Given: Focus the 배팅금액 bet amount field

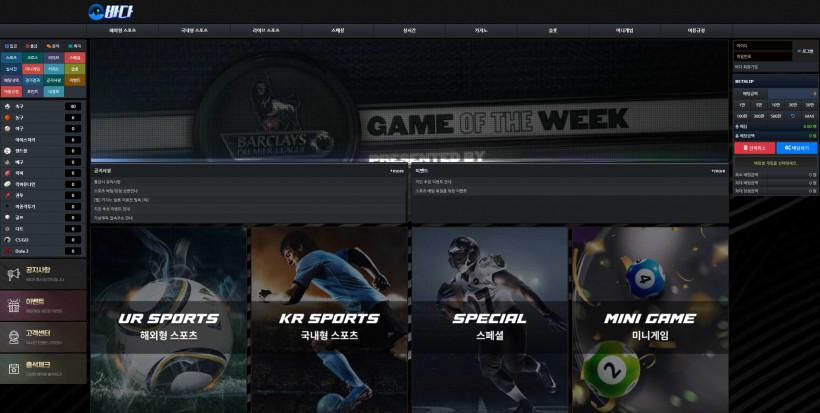Looking at the screenshot, I should click(792, 94).
